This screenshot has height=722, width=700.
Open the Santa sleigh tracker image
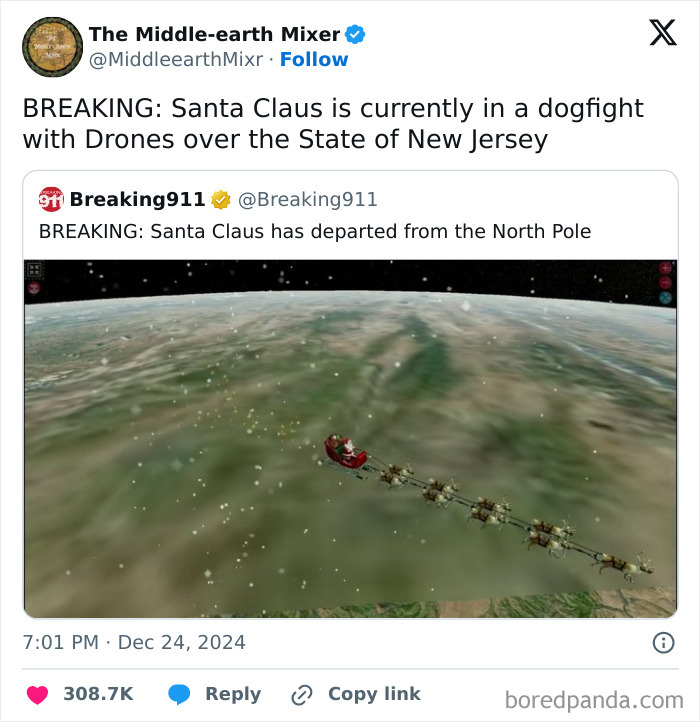[350, 438]
